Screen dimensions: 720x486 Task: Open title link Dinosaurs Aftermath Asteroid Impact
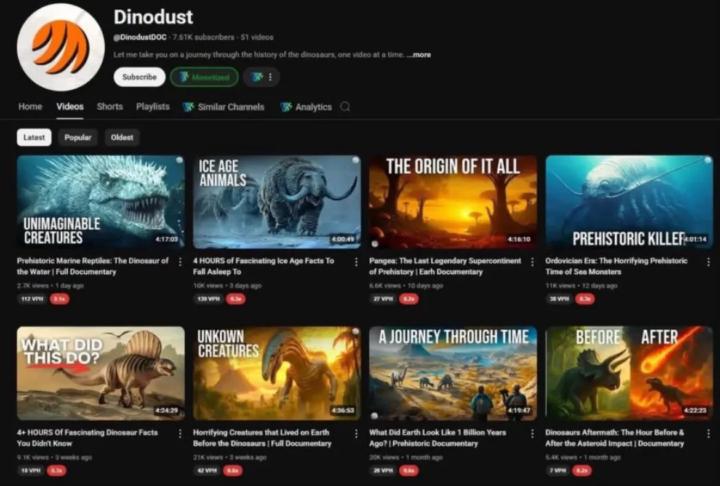[614, 438]
